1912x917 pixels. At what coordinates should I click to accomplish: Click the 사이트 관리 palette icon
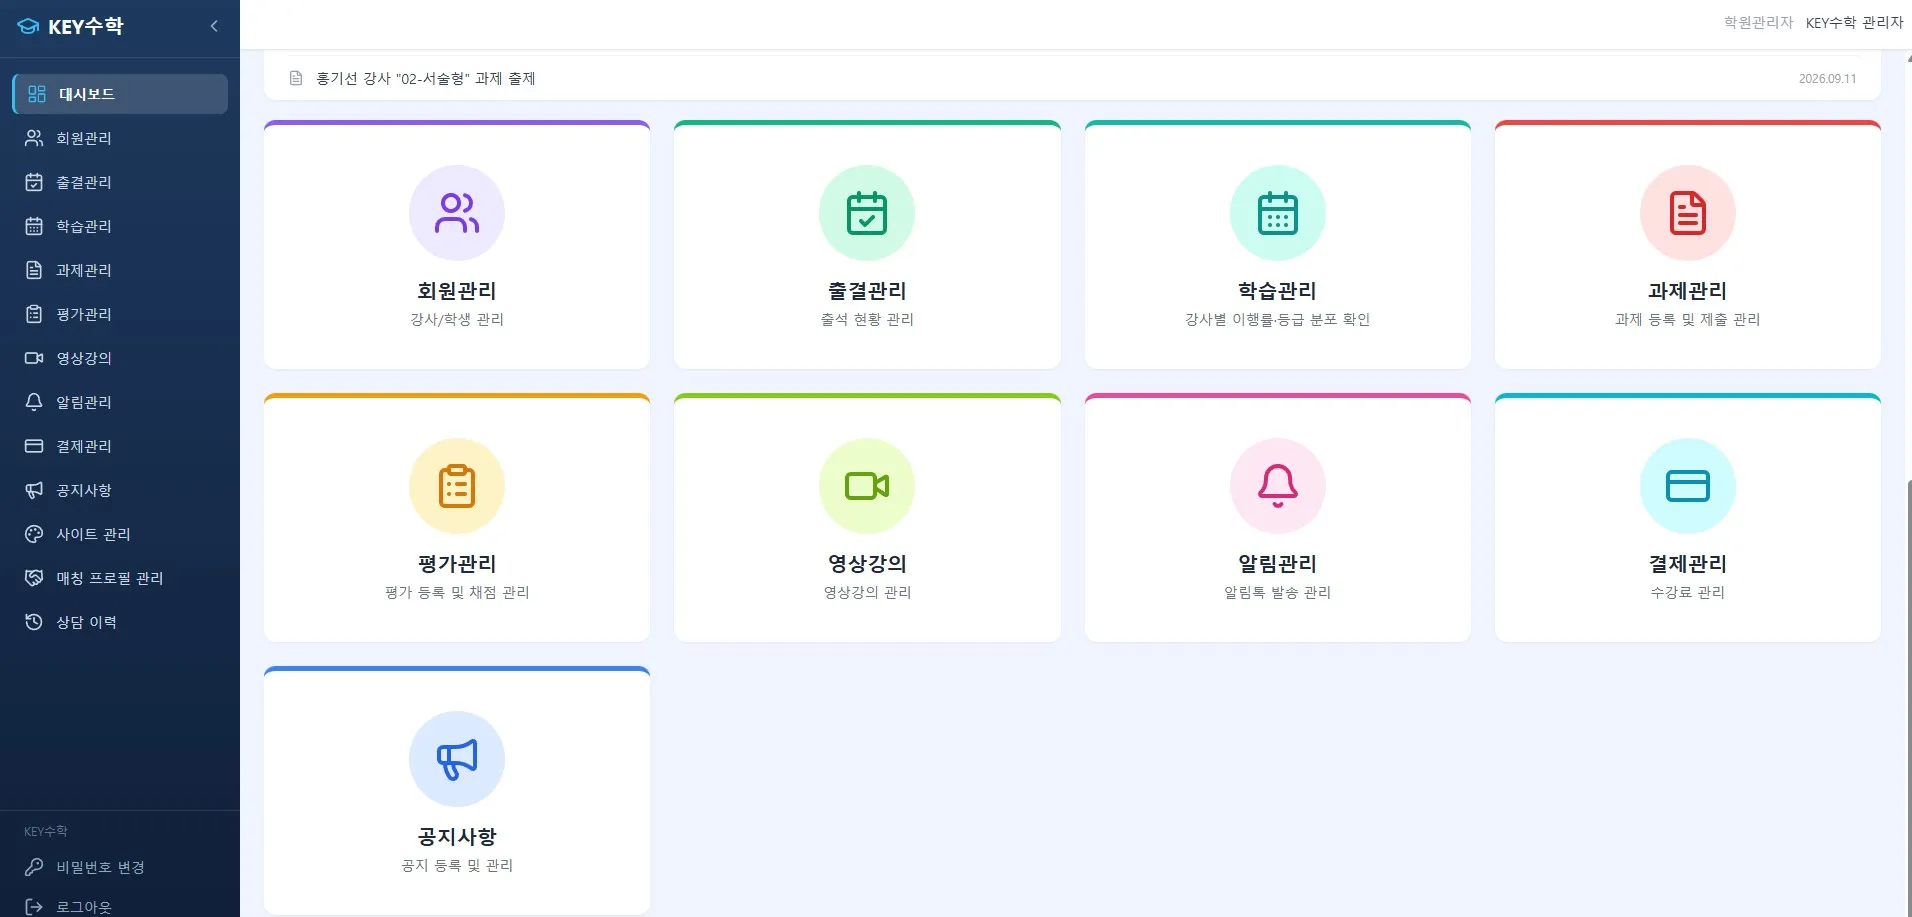(34, 534)
